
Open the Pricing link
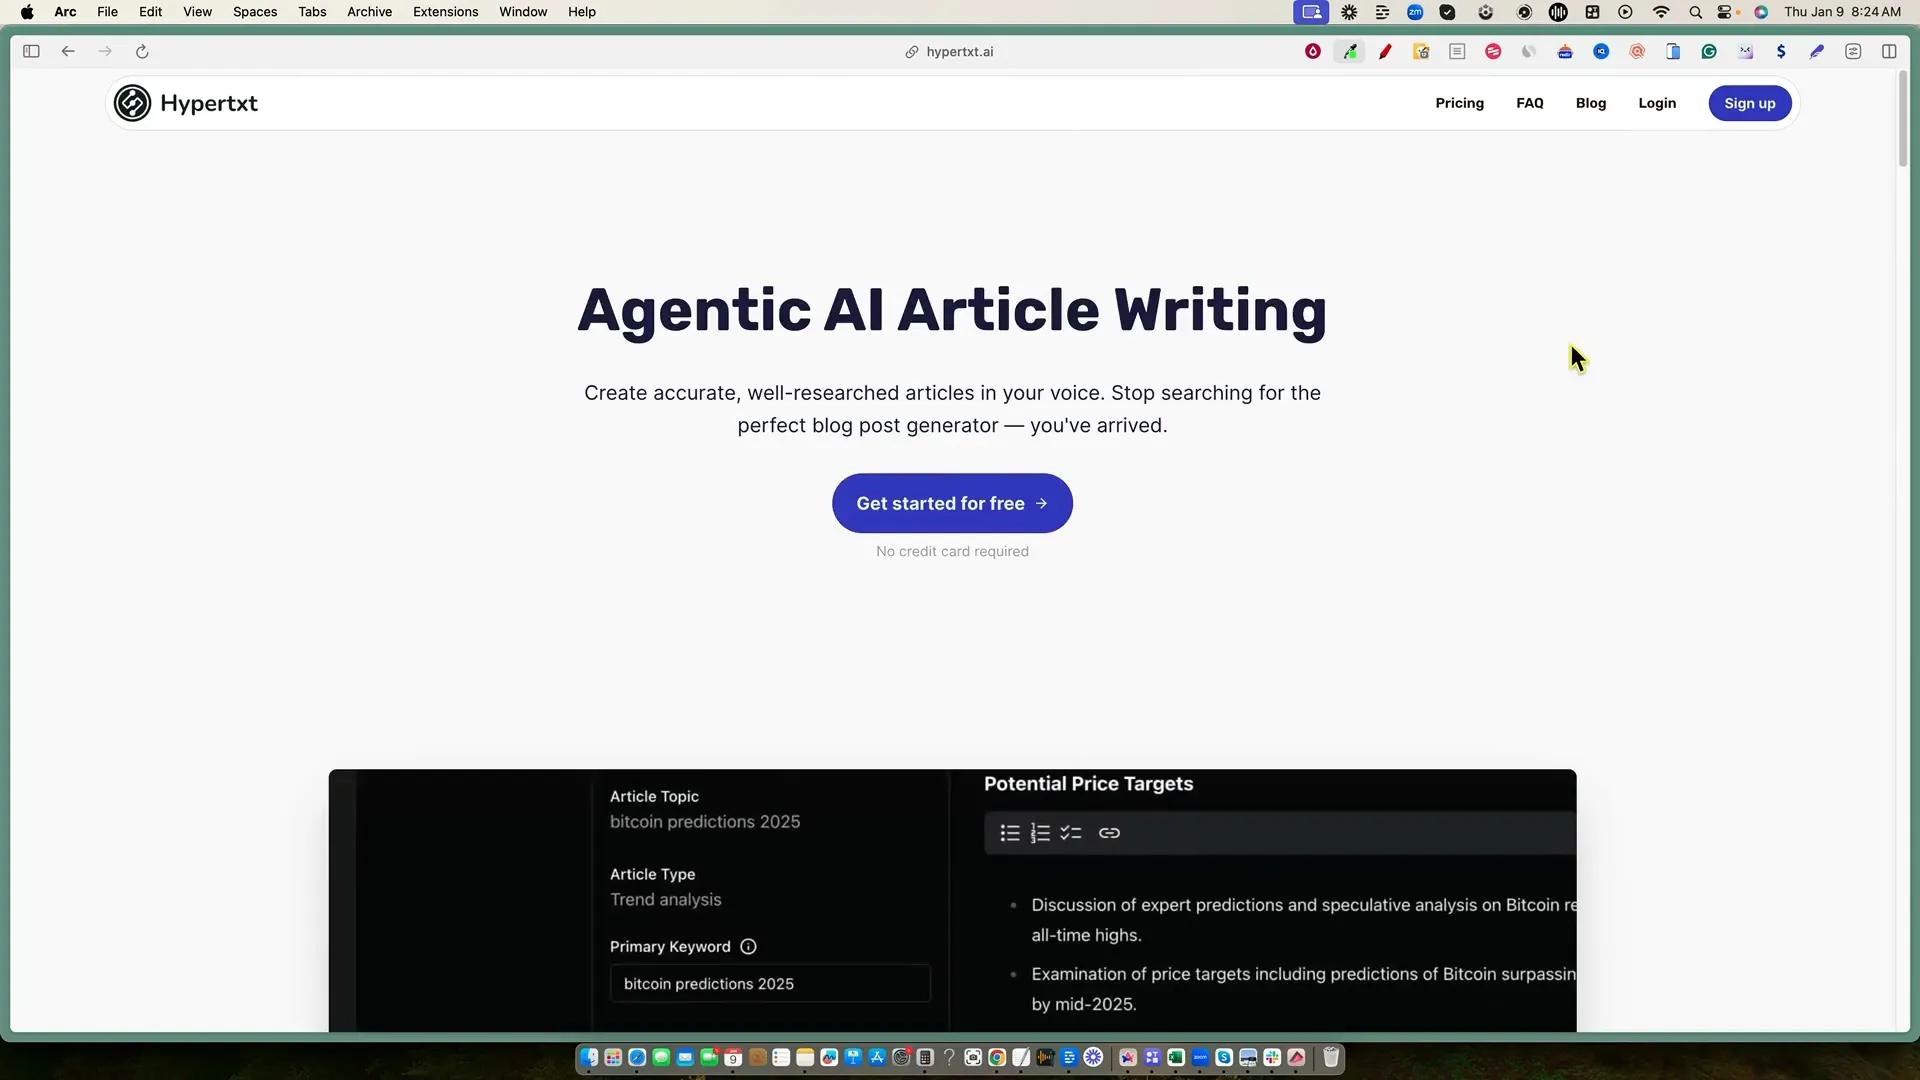[1459, 103]
